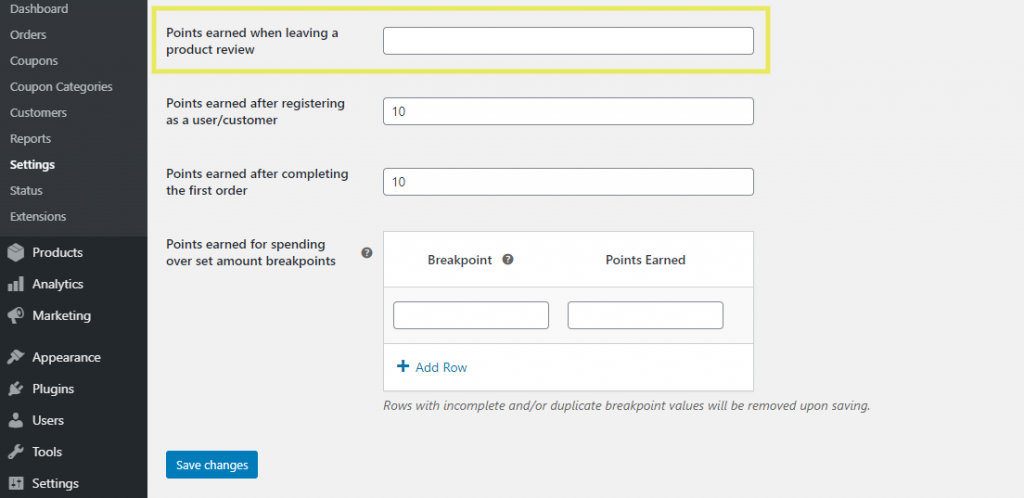Screen dimensions: 1024x498
Task: Click the Appearance paintbrush icon
Action: 16,358
